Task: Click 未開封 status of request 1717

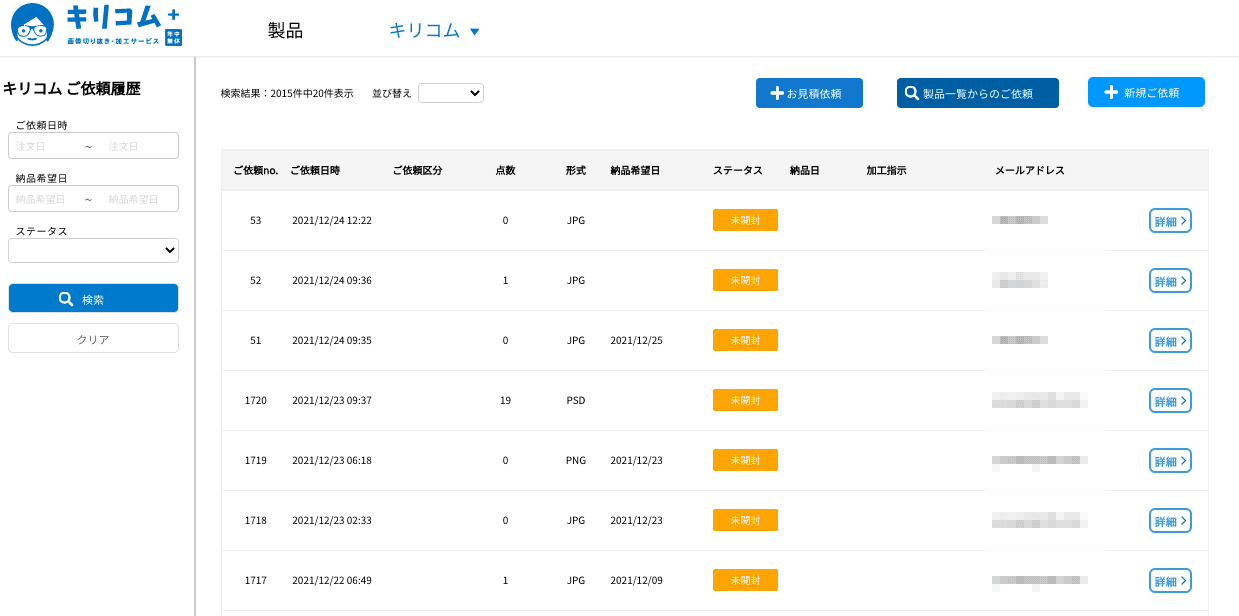Action: [x=745, y=580]
